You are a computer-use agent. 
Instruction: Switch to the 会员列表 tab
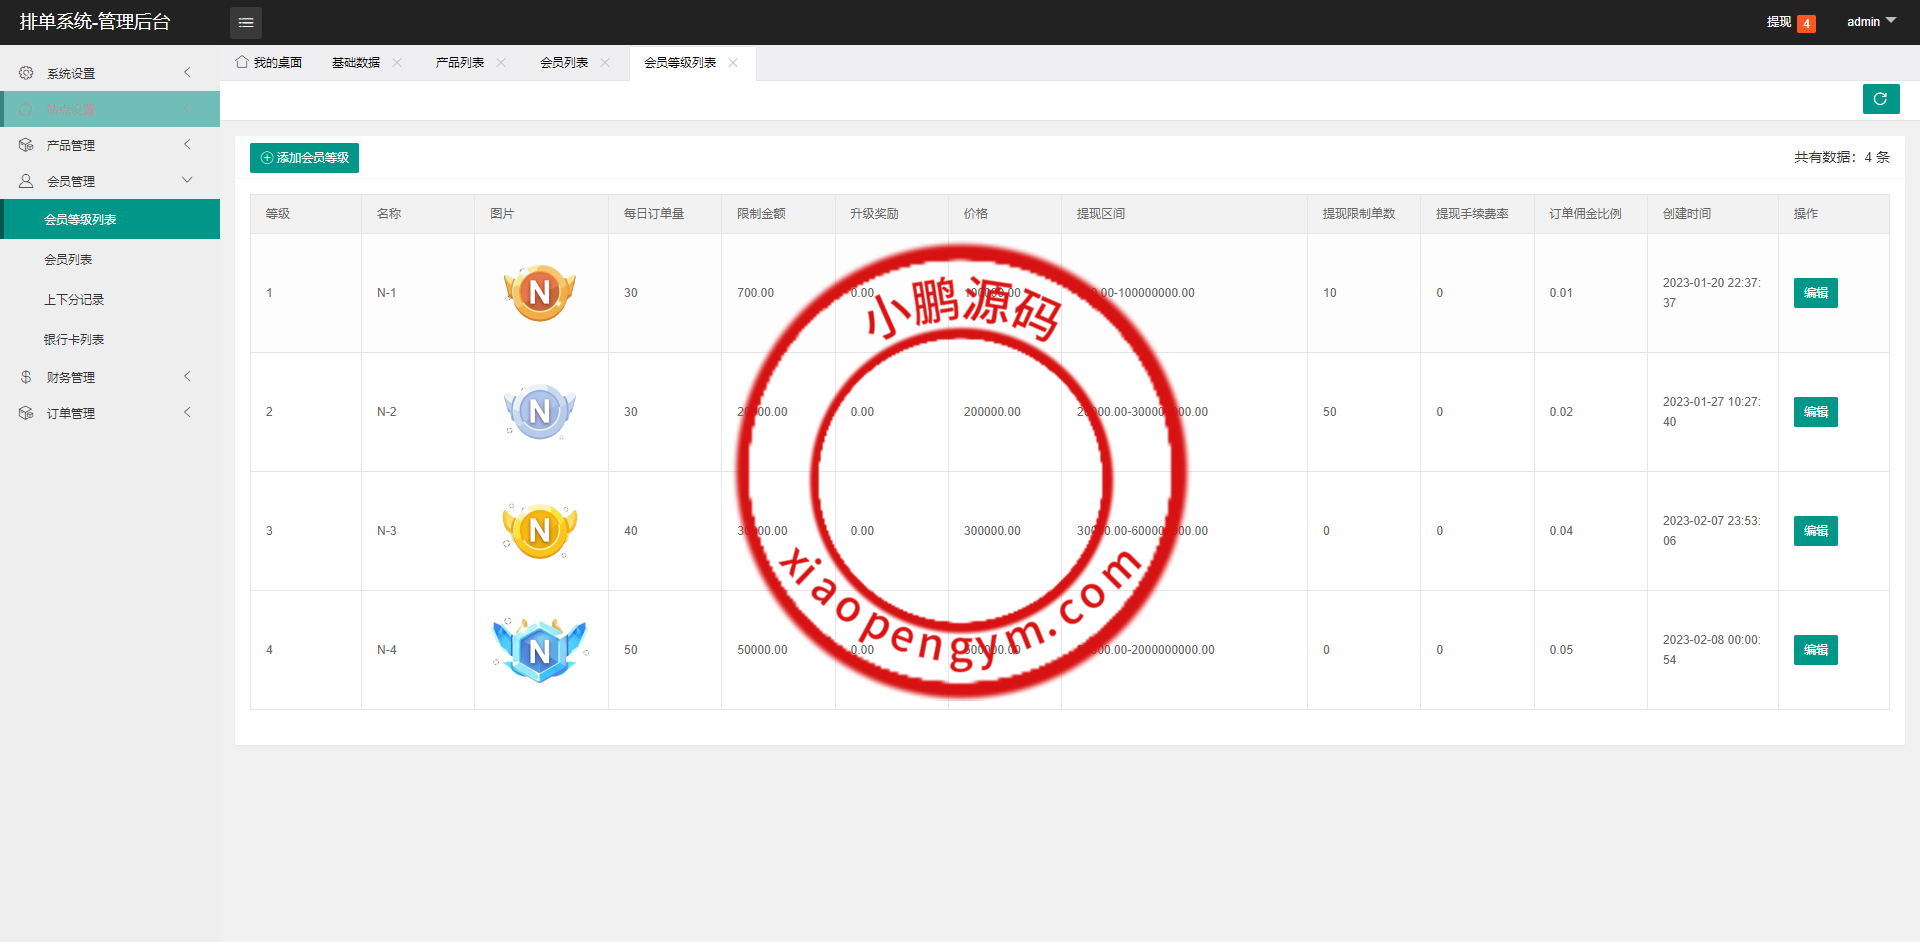[563, 63]
